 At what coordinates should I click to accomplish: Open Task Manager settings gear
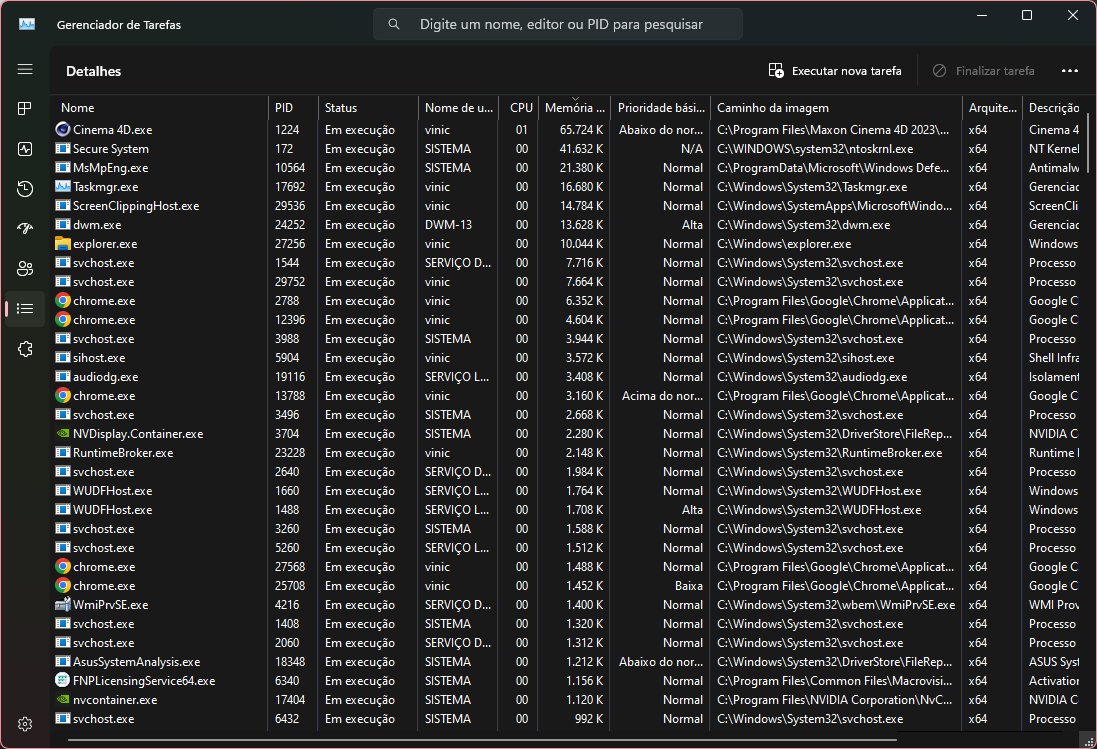(x=25, y=724)
